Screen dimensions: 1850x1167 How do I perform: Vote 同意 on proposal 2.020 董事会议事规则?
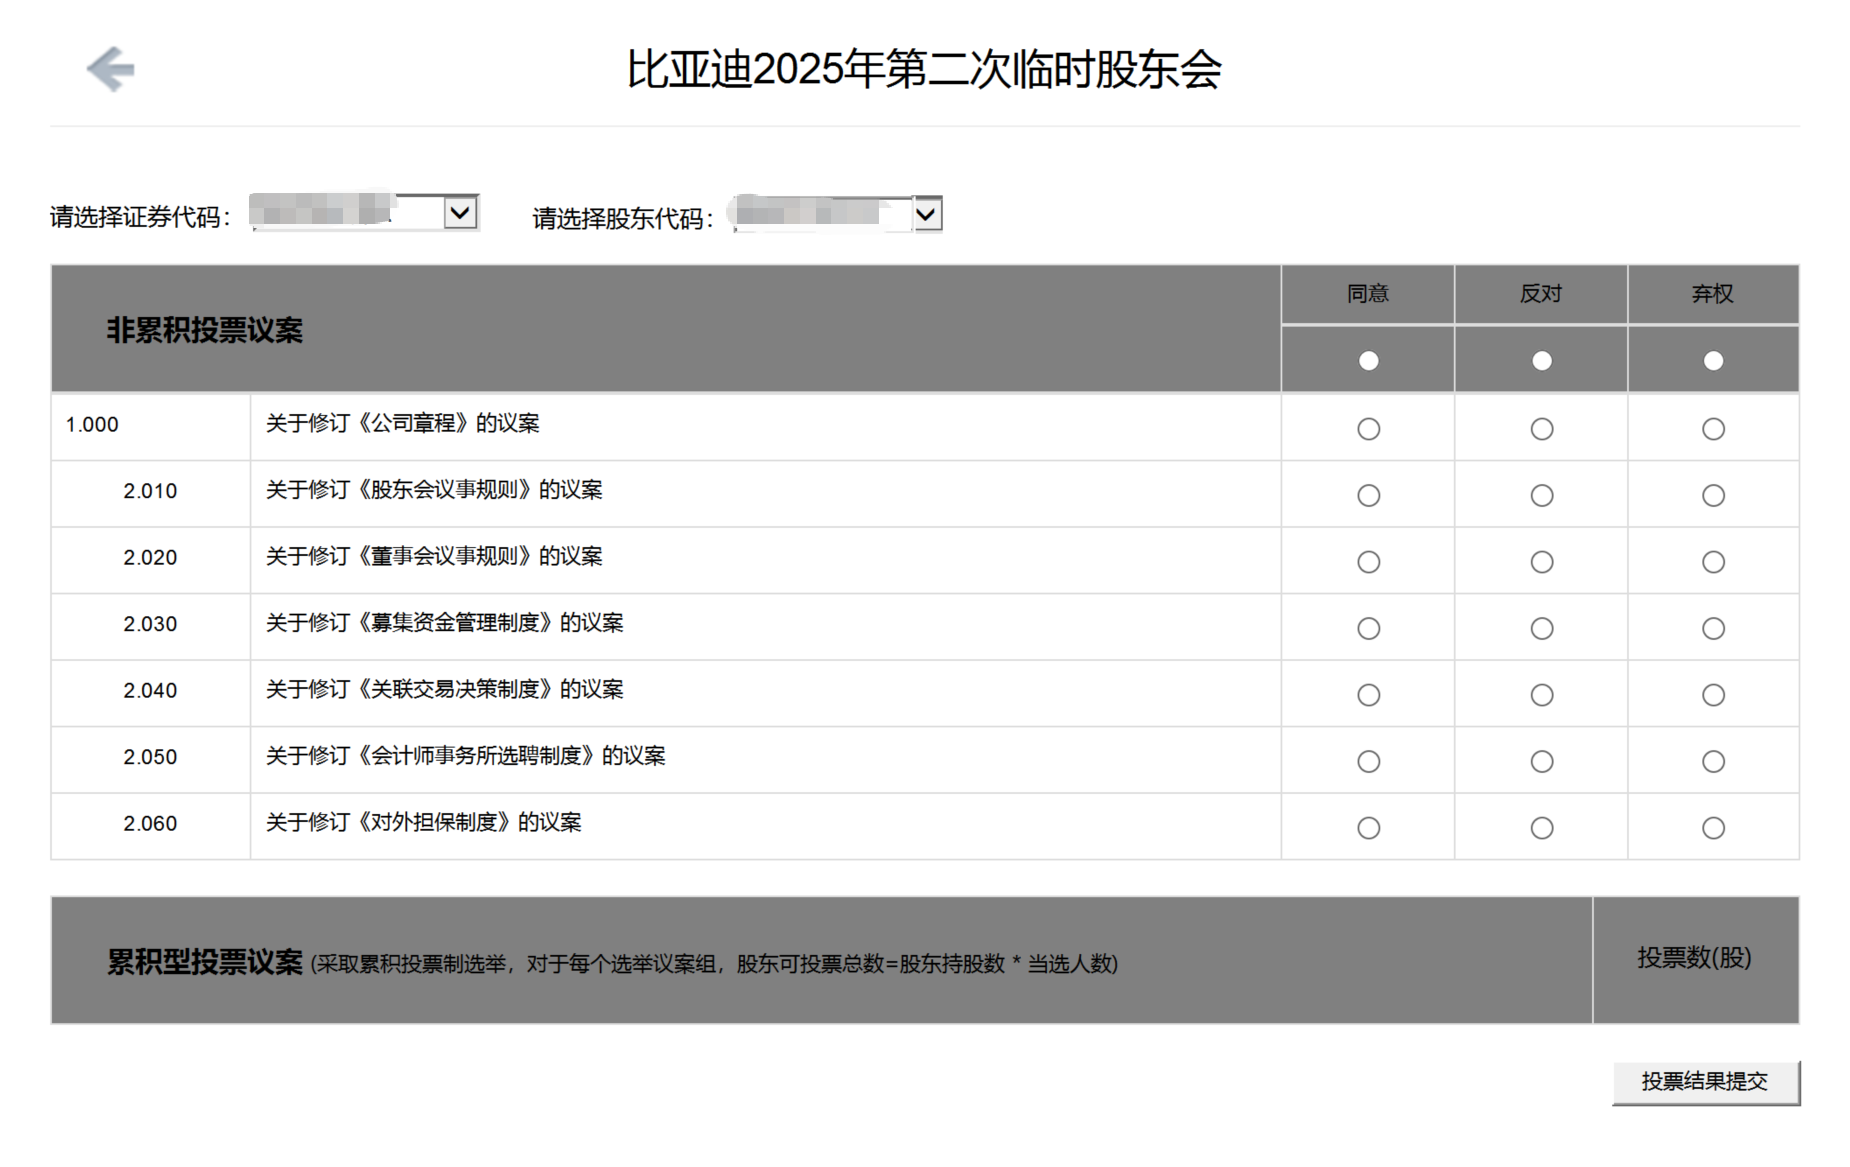[1368, 562]
